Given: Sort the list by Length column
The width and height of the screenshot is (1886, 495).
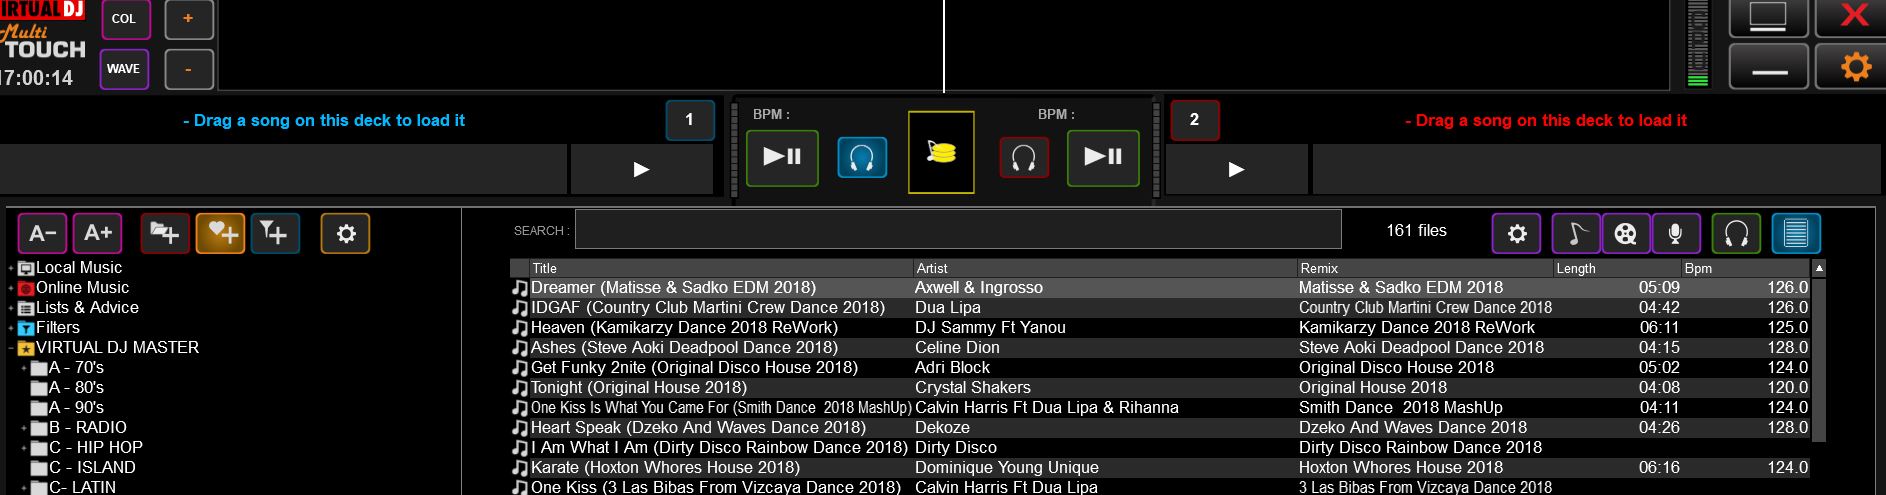Looking at the screenshot, I should tap(1618, 268).
